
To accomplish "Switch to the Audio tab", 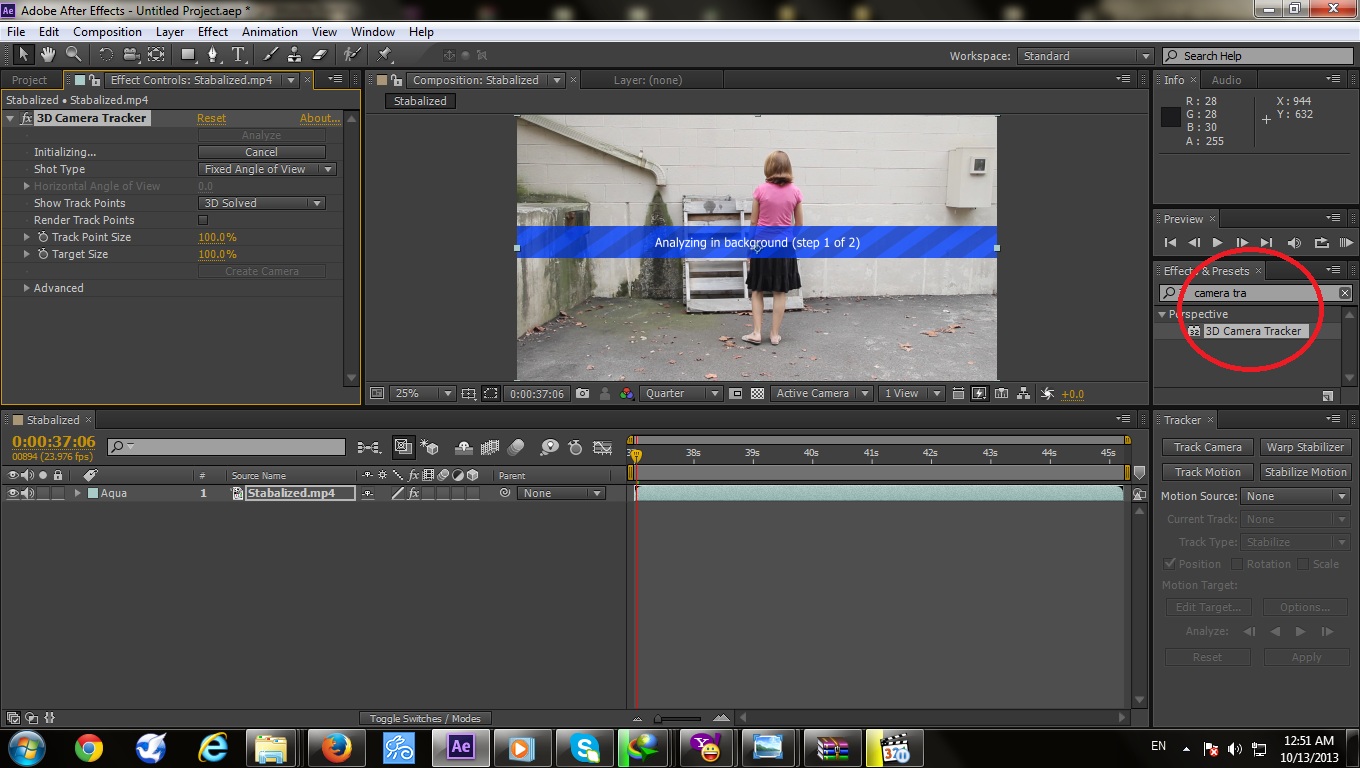I will (1226, 80).
